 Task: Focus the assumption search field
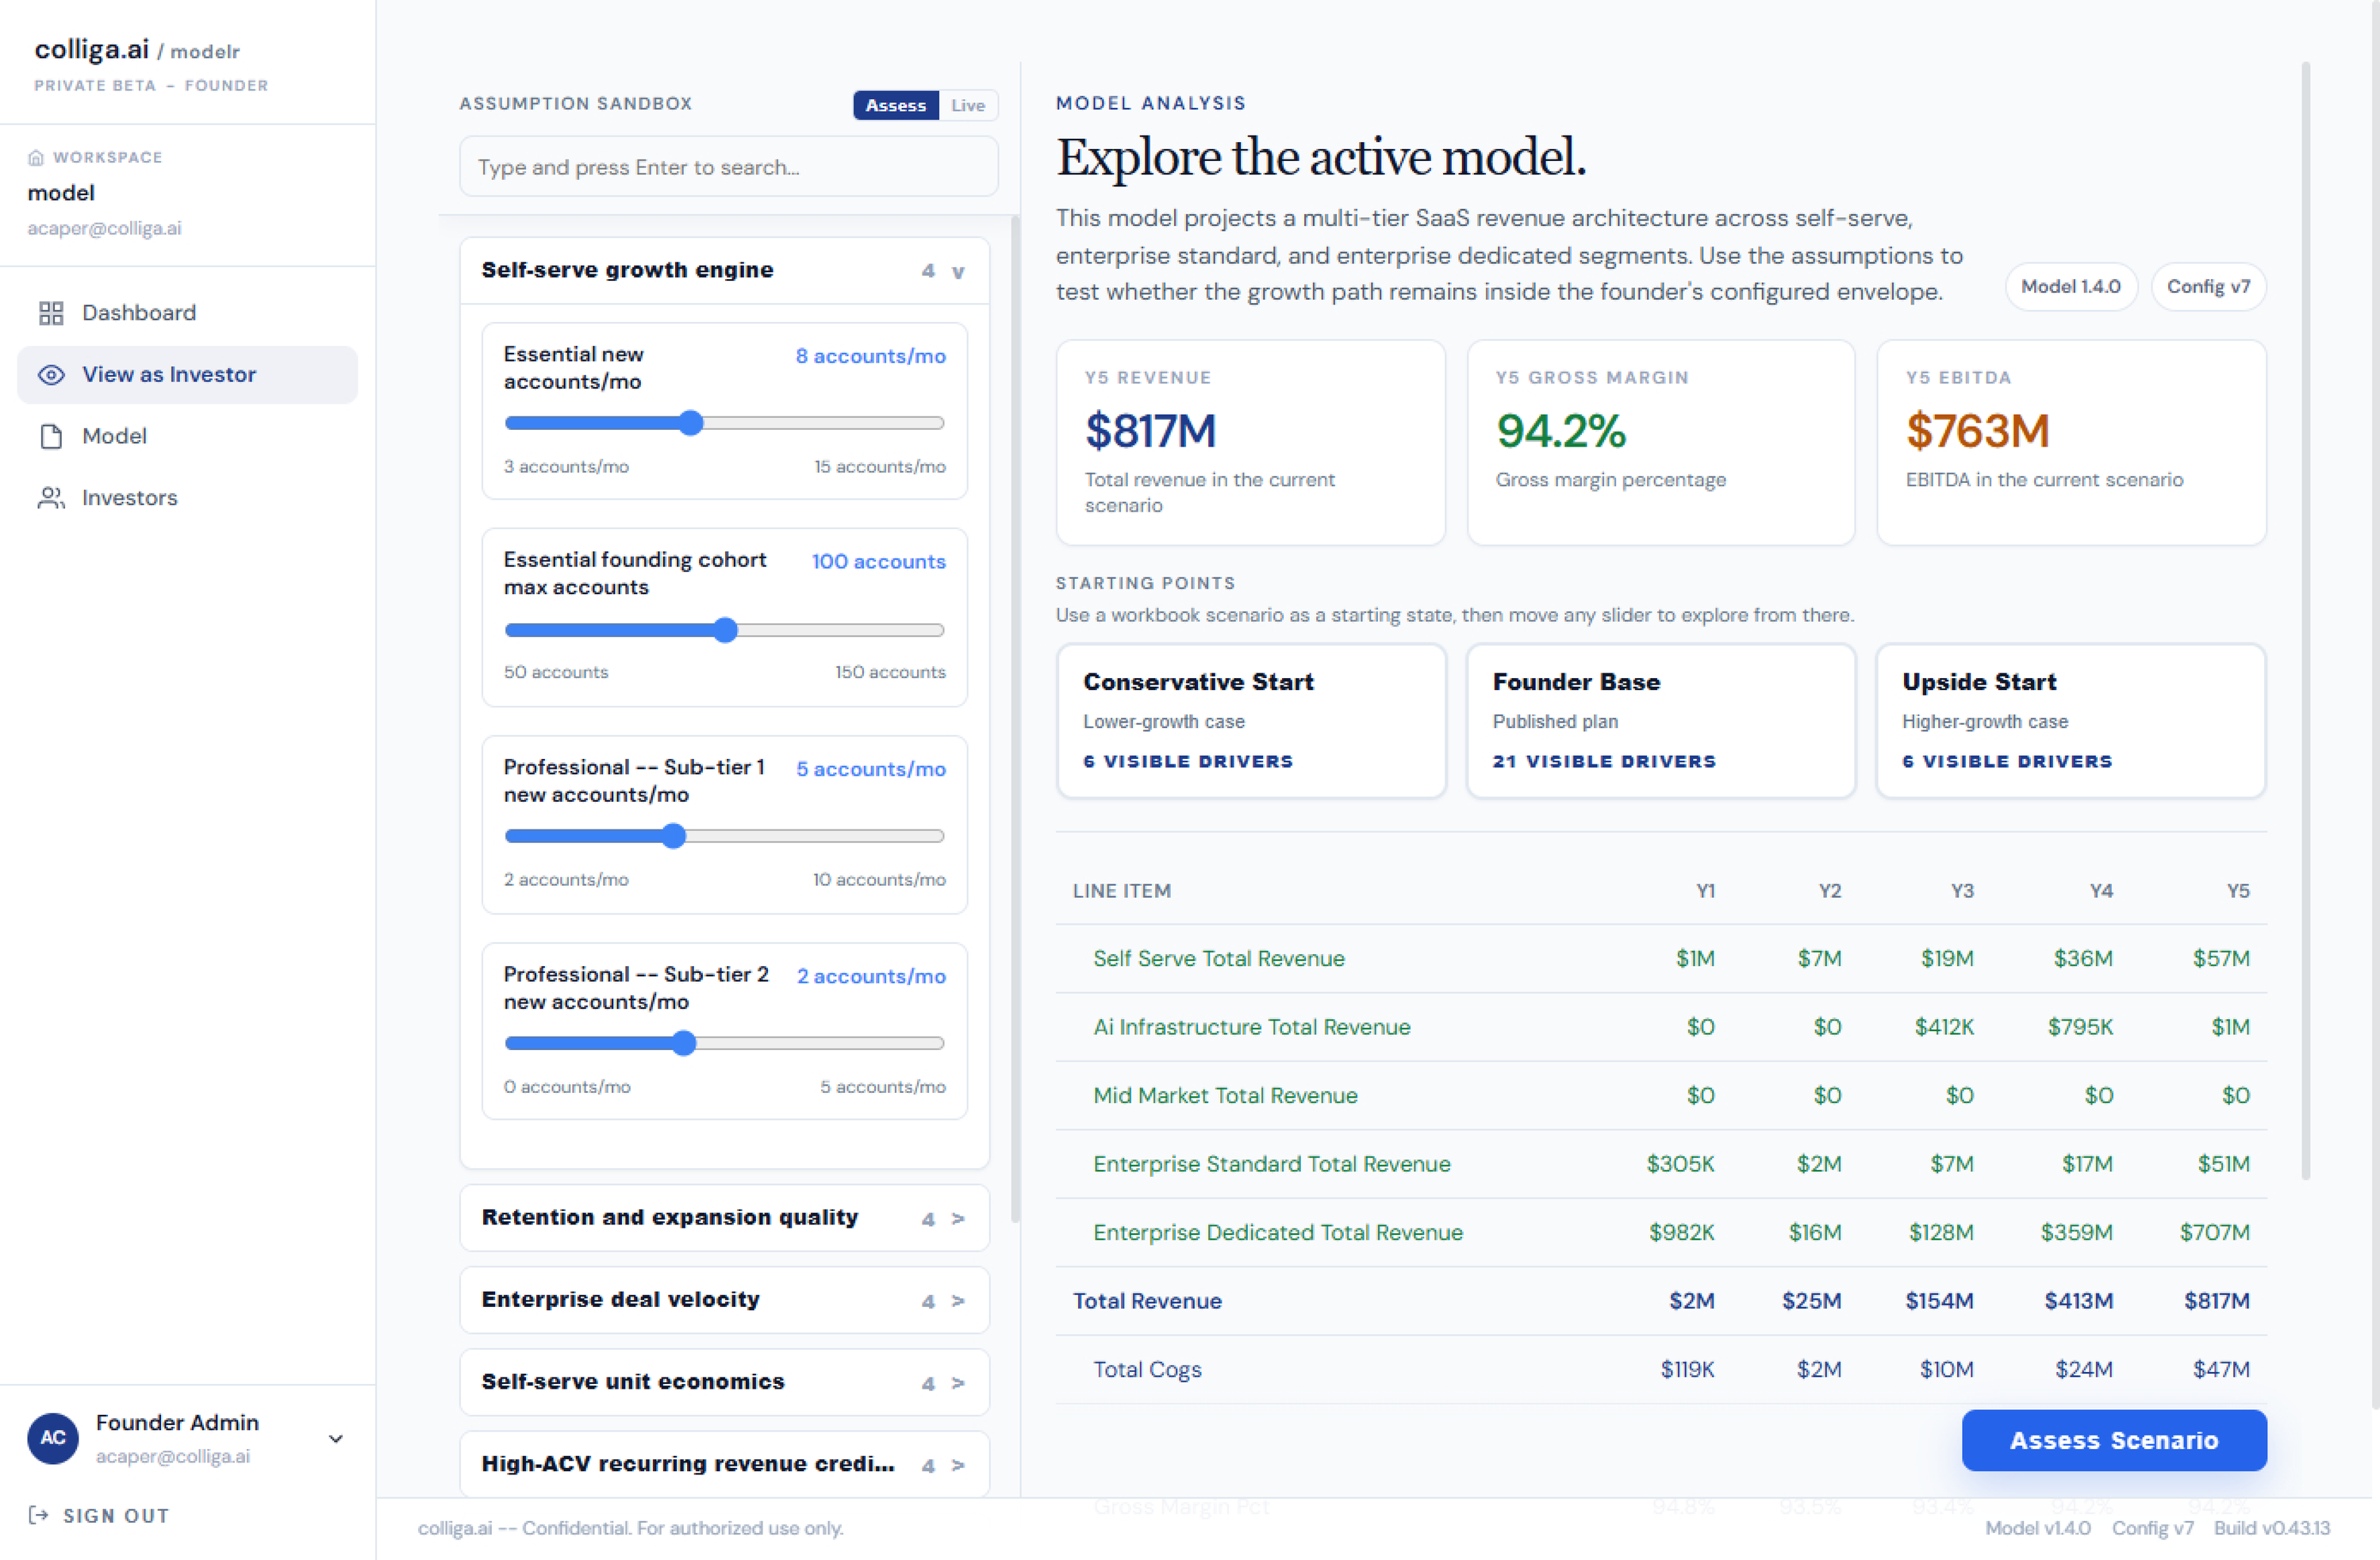[728, 167]
